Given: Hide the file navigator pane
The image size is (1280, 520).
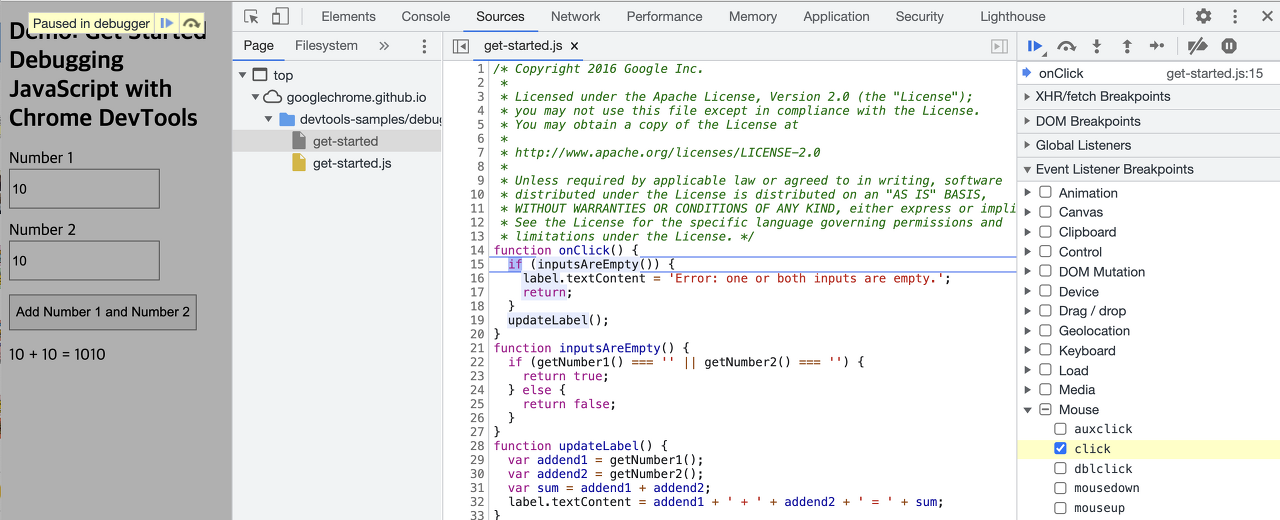Looking at the screenshot, I should (x=460, y=46).
